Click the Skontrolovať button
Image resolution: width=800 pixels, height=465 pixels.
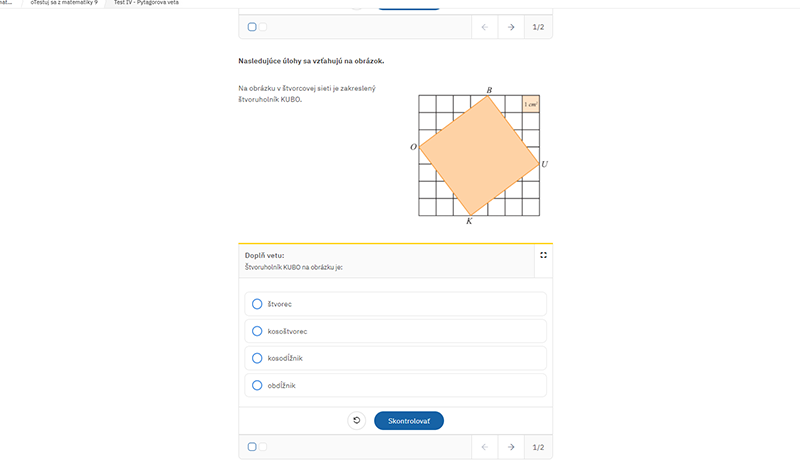click(409, 421)
